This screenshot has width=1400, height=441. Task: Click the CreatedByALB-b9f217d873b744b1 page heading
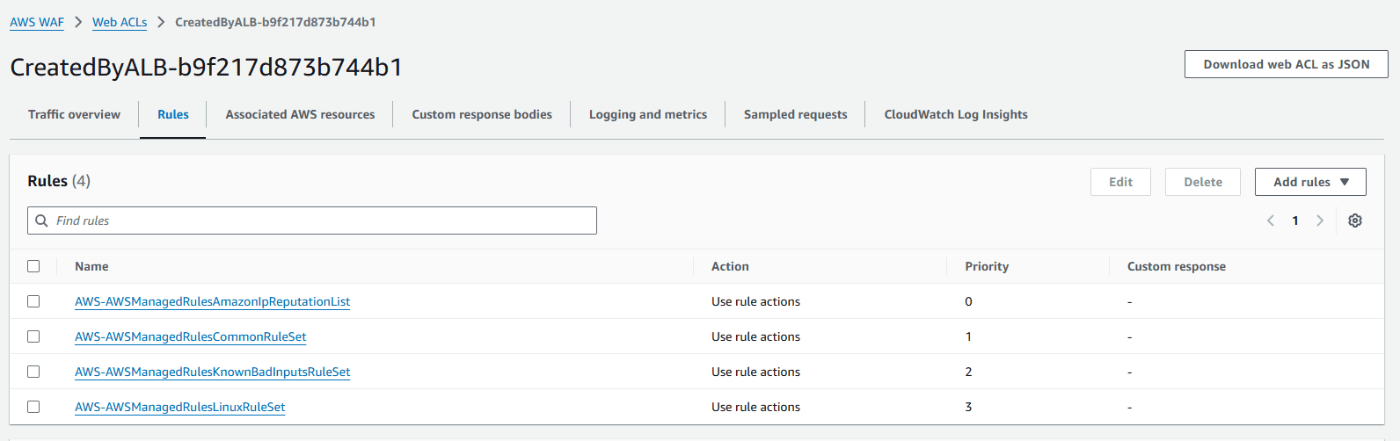(x=206, y=67)
